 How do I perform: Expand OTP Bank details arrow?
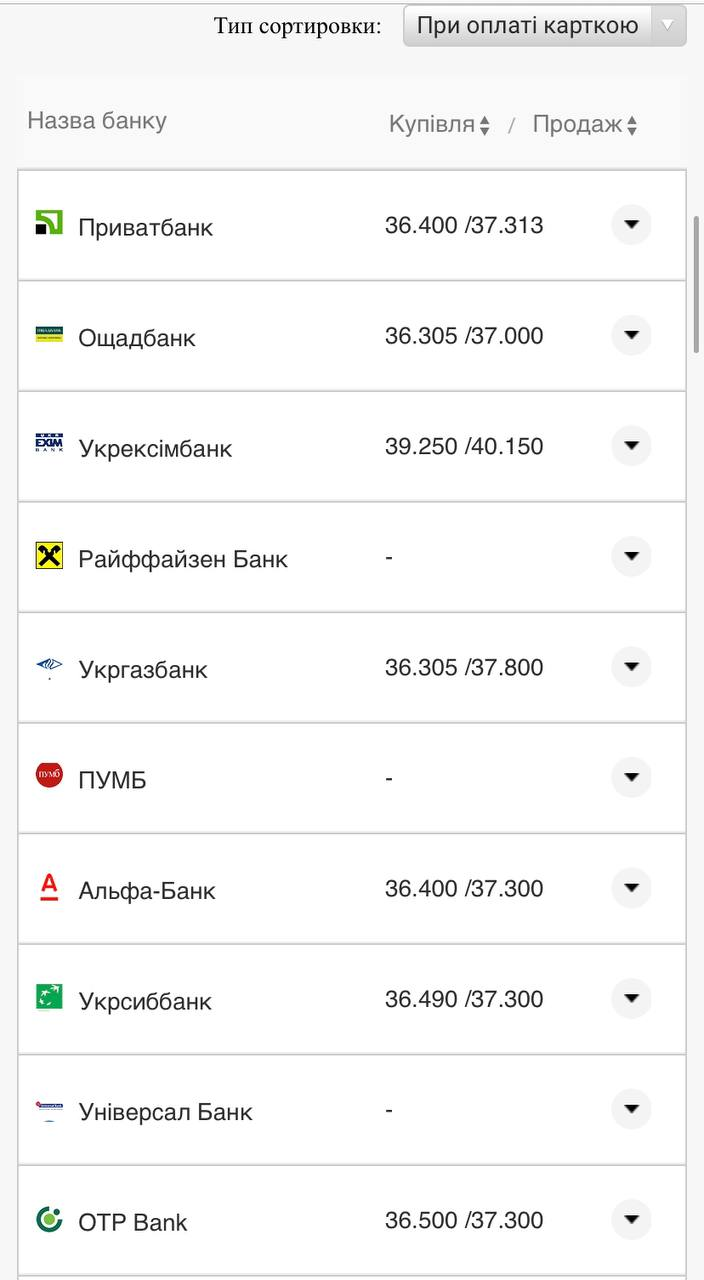tap(631, 1219)
